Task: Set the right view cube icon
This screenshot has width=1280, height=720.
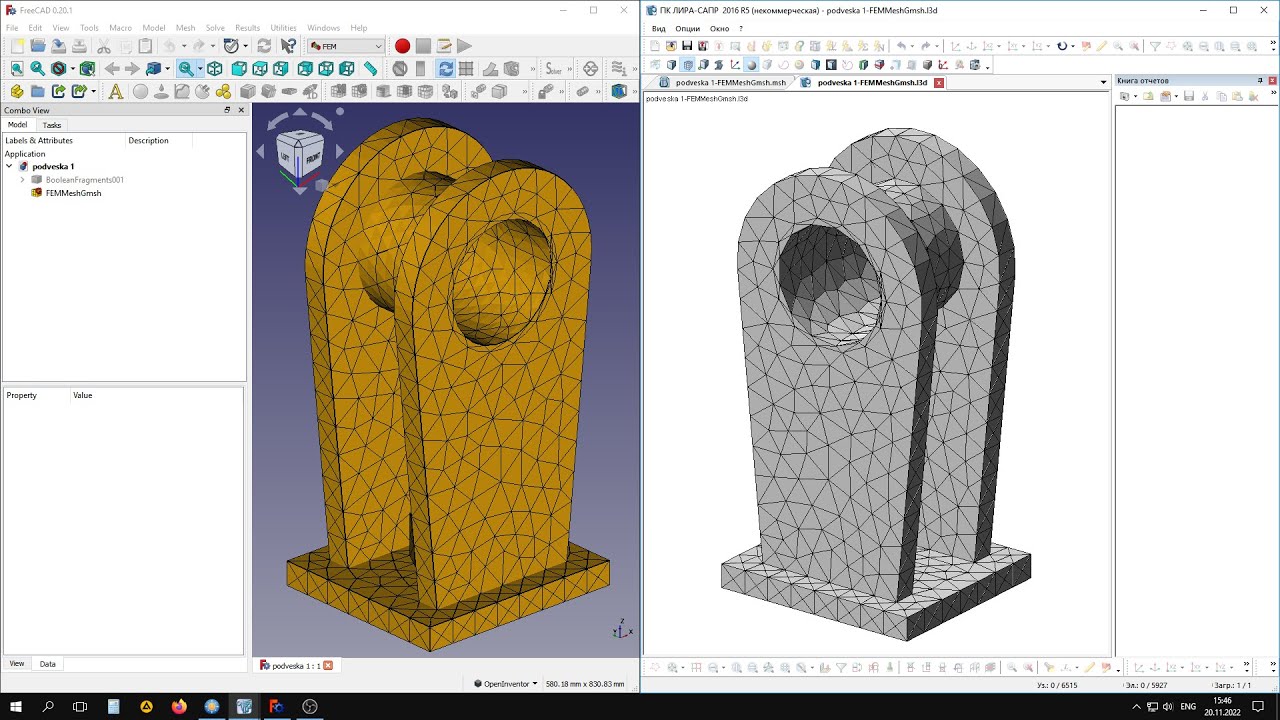Action: pyautogui.click(x=280, y=68)
